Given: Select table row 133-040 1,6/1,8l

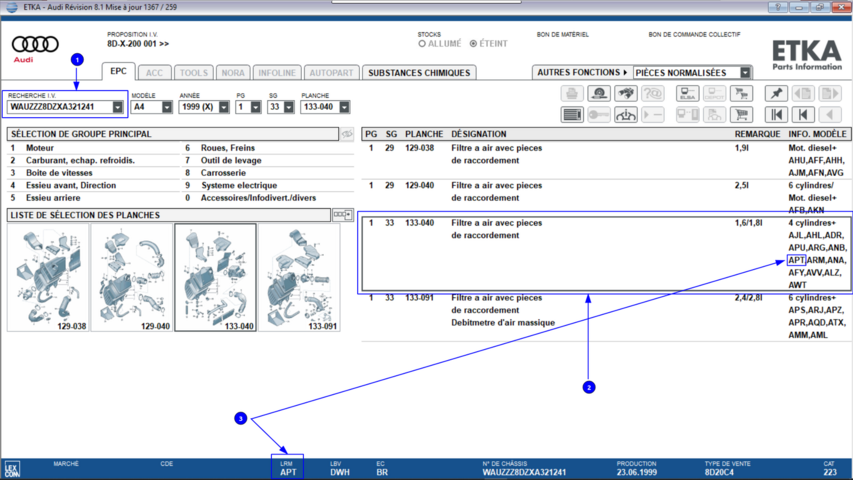Looking at the screenshot, I should click(607, 254).
